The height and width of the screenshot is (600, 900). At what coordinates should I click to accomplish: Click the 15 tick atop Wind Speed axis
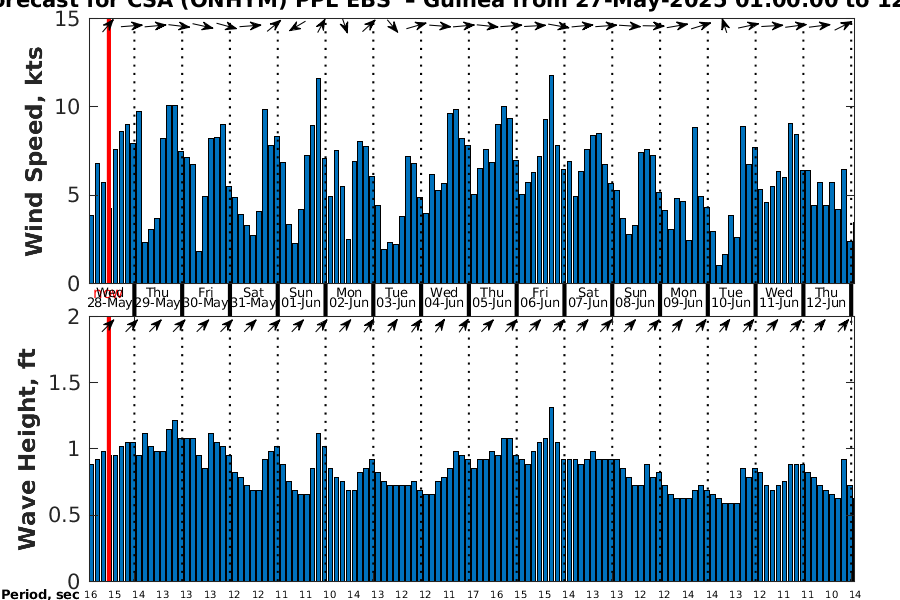[x=67, y=19]
